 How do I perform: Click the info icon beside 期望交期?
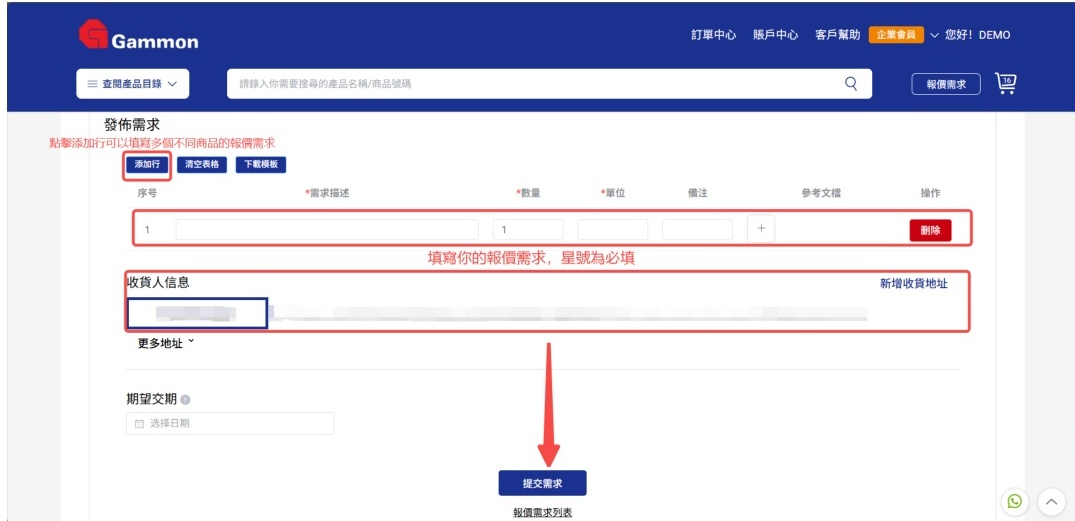coord(186,400)
